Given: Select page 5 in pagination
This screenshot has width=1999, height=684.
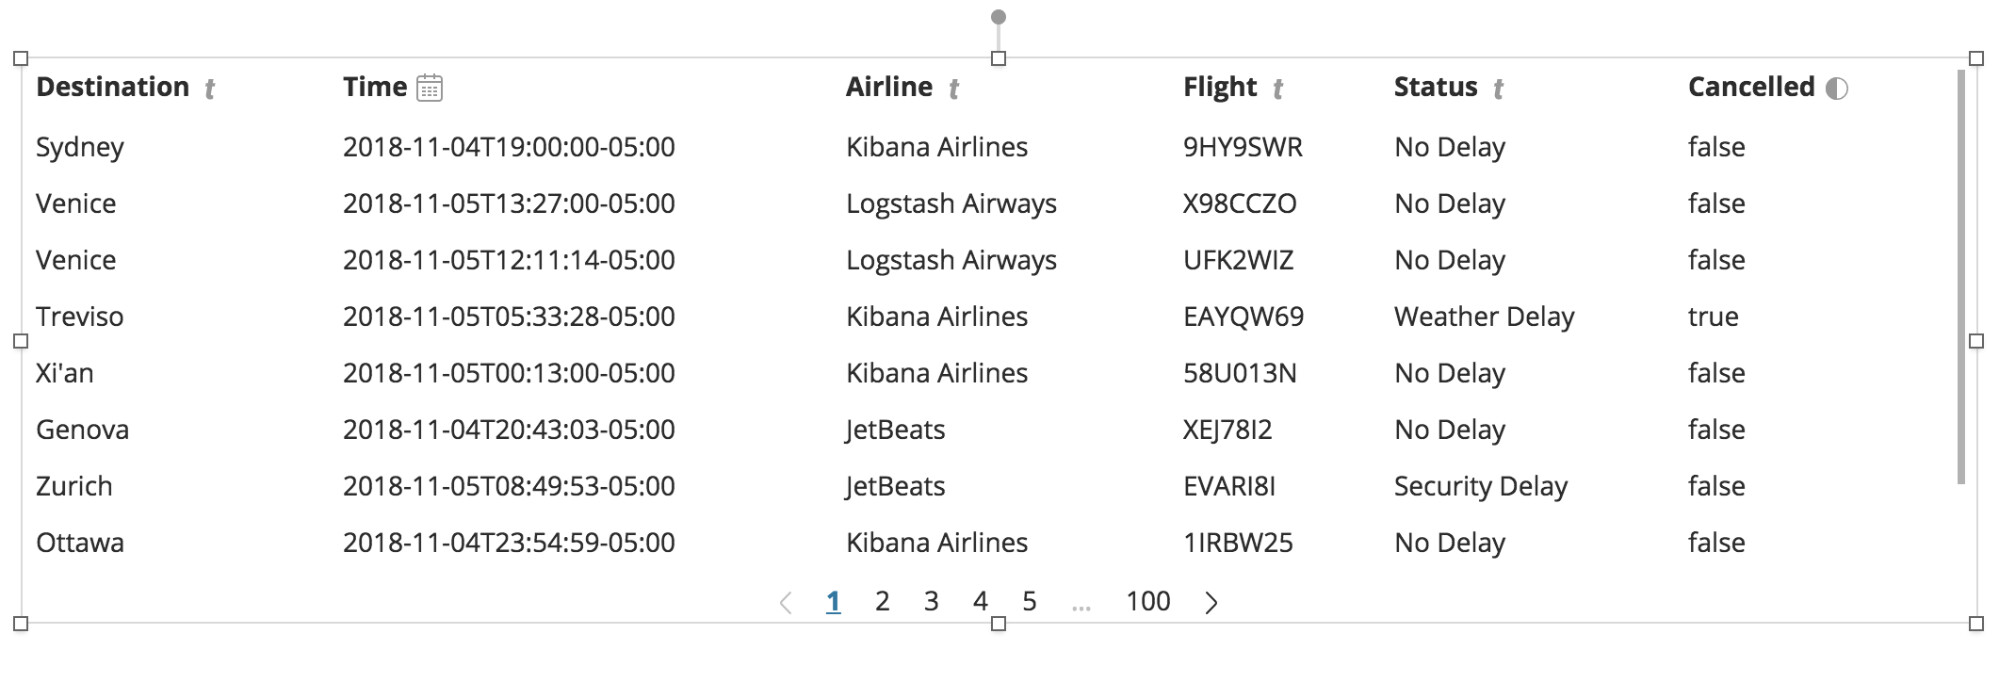Looking at the screenshot, I should tap(1029, 601).
